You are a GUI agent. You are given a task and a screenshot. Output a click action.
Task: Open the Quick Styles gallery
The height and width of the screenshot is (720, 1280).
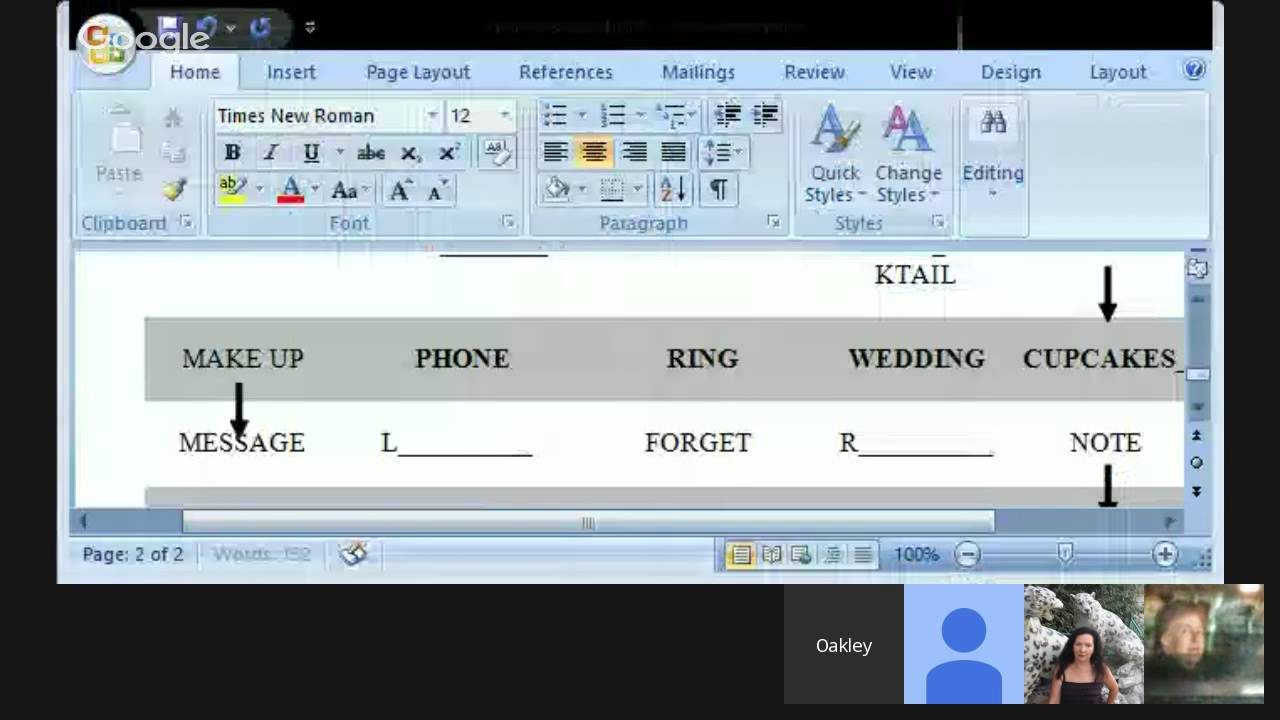coord(834,155)
